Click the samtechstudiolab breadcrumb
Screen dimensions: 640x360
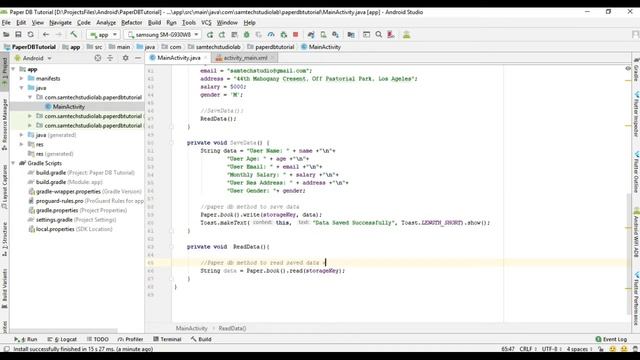click(x=214, y=47)
